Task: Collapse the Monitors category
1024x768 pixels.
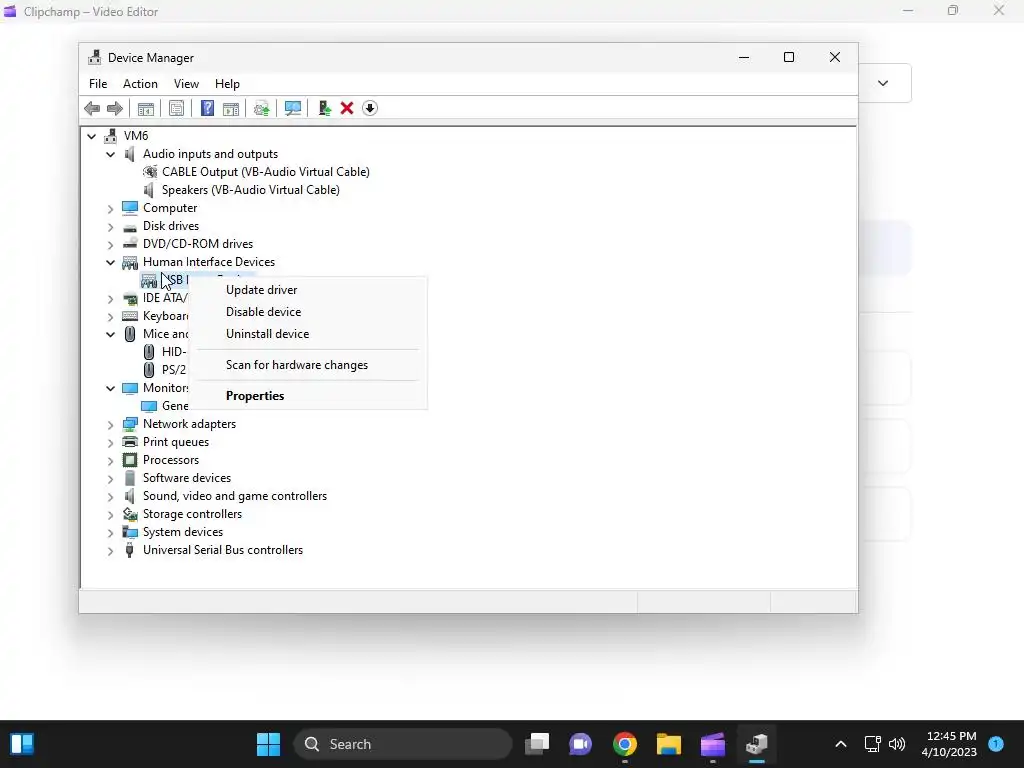Action: pyautogui.click(x=110, y=389)
